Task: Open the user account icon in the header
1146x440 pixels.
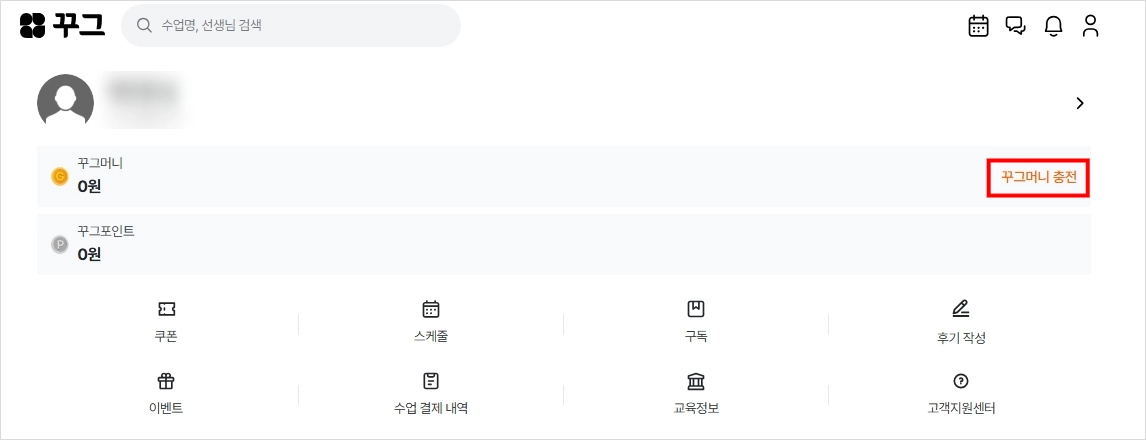Action: 1090,26
